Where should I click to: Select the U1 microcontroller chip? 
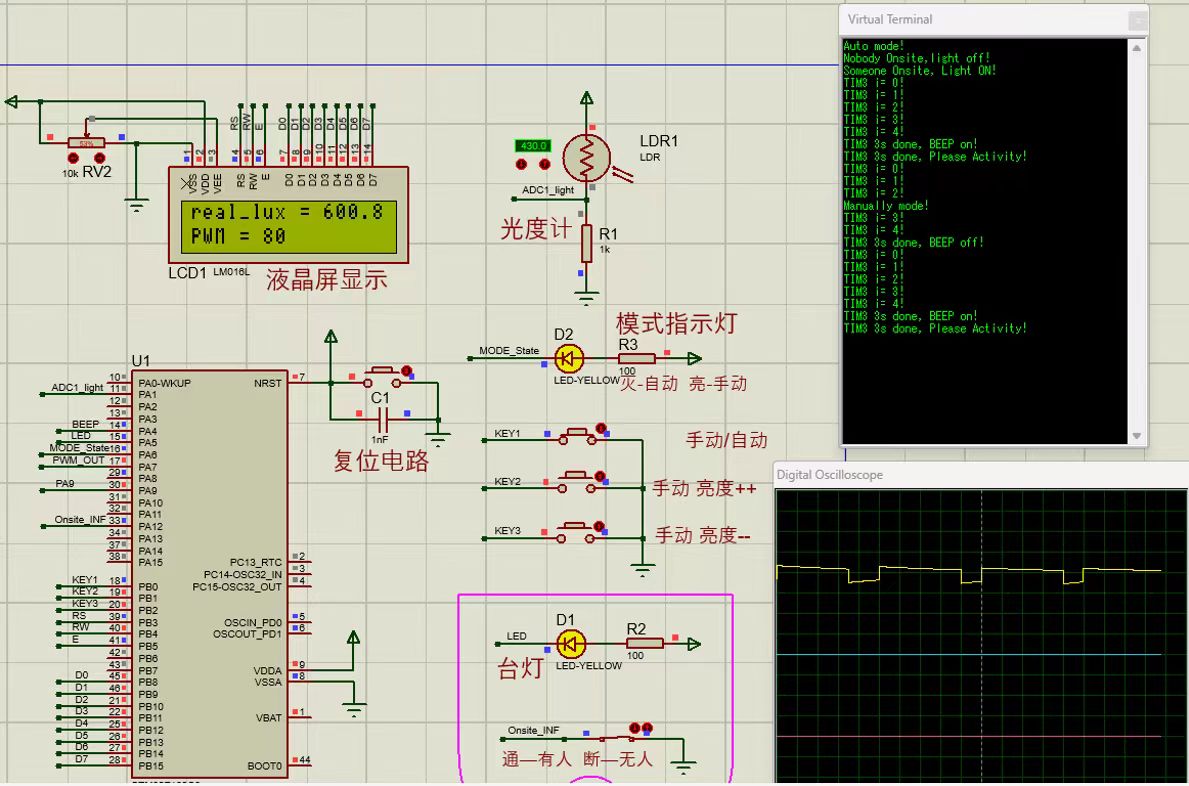(x=209, y=570)
